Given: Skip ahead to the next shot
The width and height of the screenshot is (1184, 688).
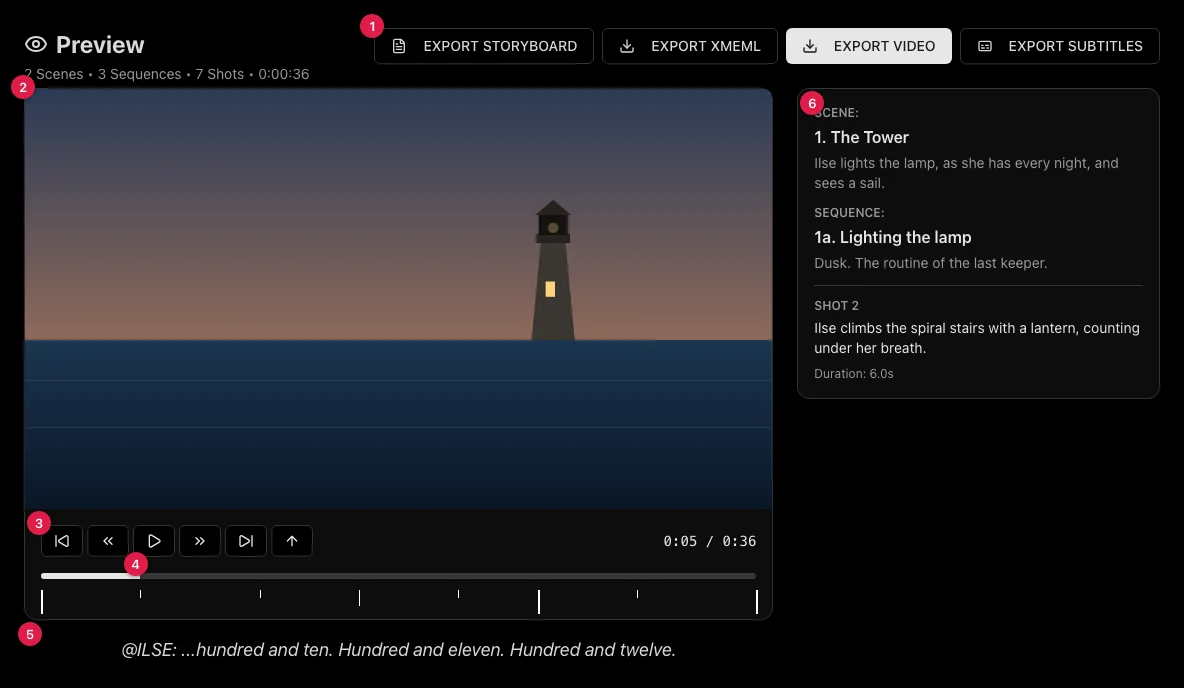Looking at the screenshot, I should pyautogui.click(x=246, y=541).
